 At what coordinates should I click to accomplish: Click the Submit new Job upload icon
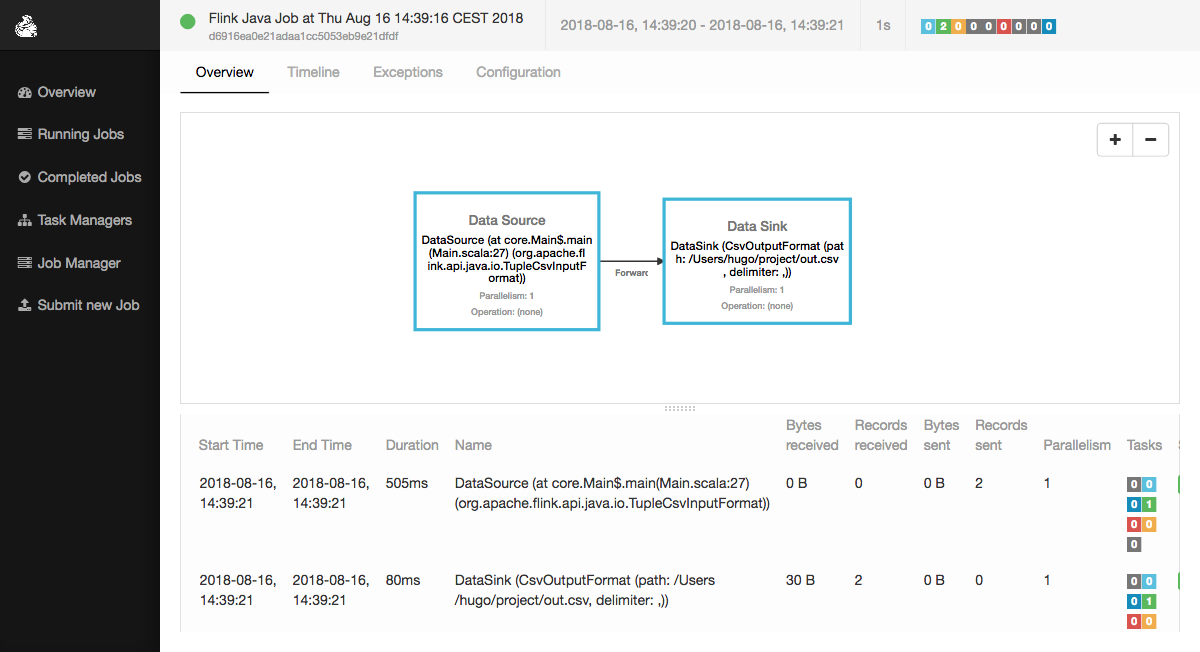25,305
